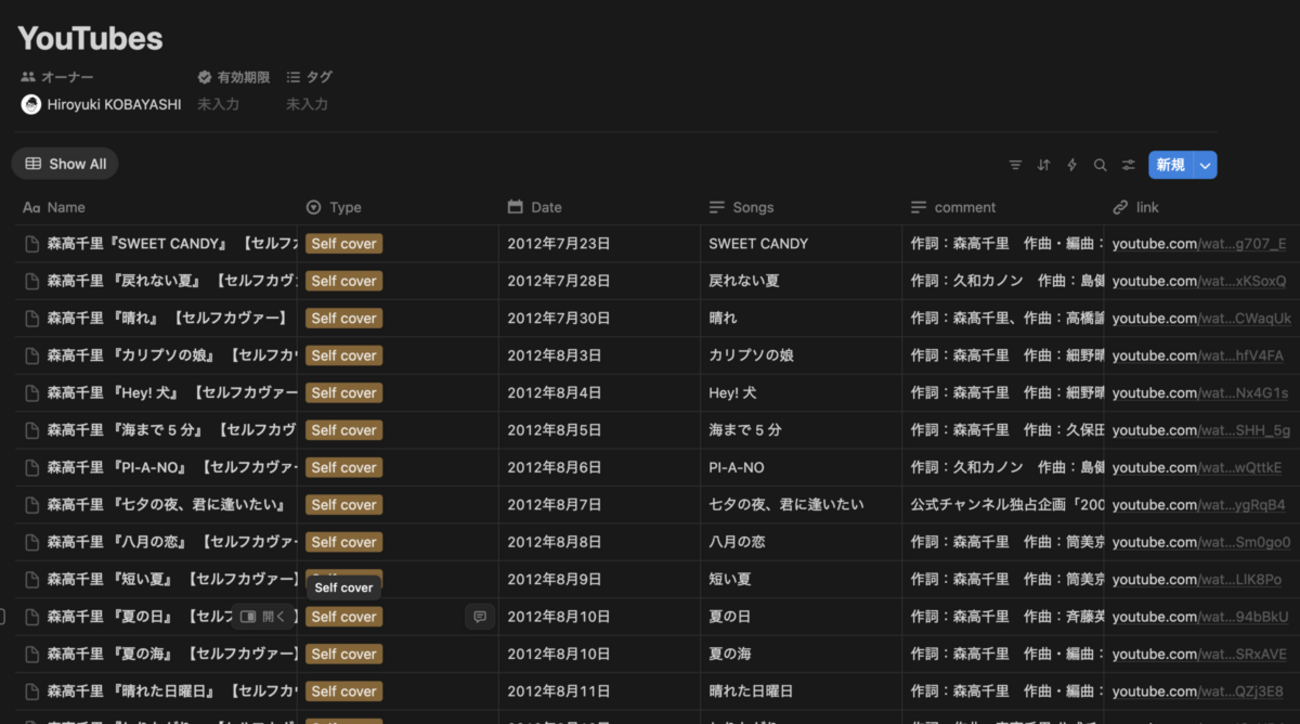Viewport: 1300px width, 724px height.
Task: Click Self cover tag in 晴れ row
Action: (x=344, y=318)
